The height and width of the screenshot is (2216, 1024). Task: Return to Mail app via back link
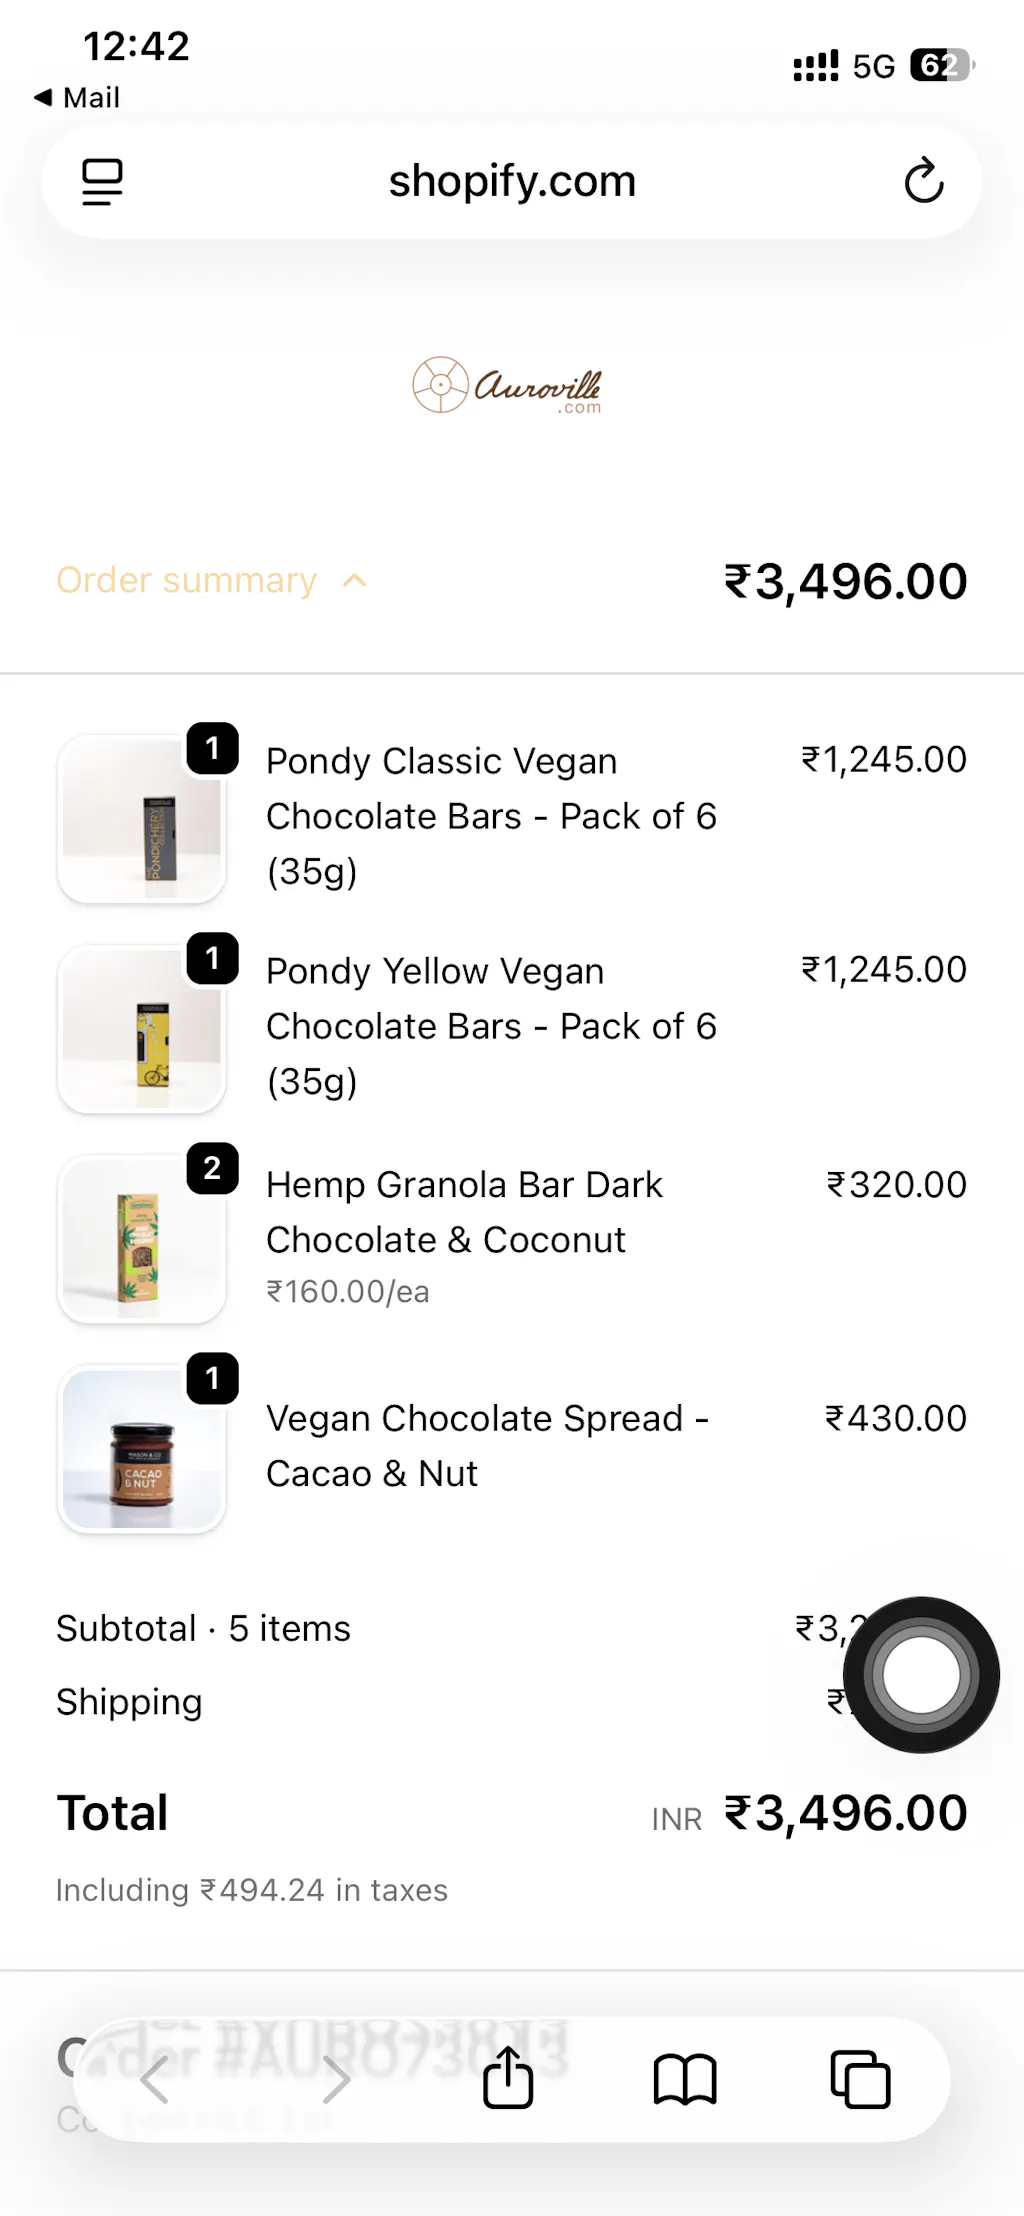pyautogui.click(x=77, y=97)
